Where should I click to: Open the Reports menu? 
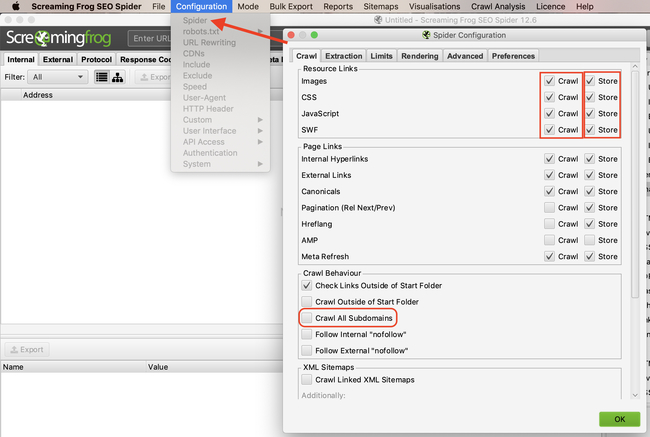coord(338,6)
